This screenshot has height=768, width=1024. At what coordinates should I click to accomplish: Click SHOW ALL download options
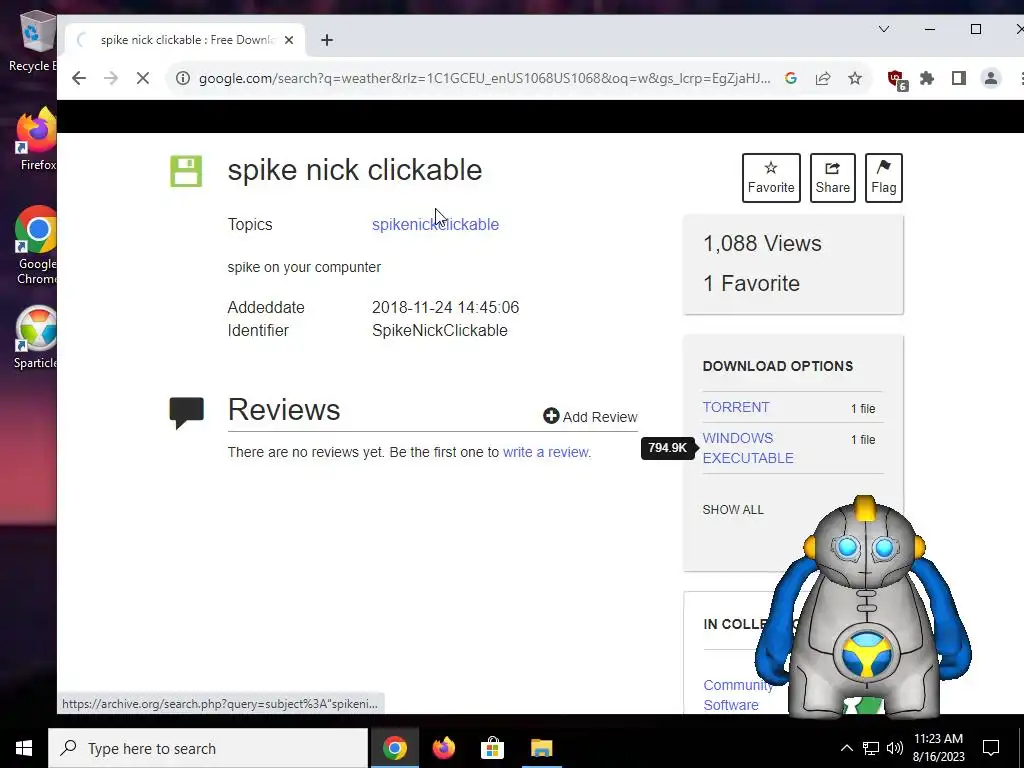pyautogui.click(x=733, y=509)
